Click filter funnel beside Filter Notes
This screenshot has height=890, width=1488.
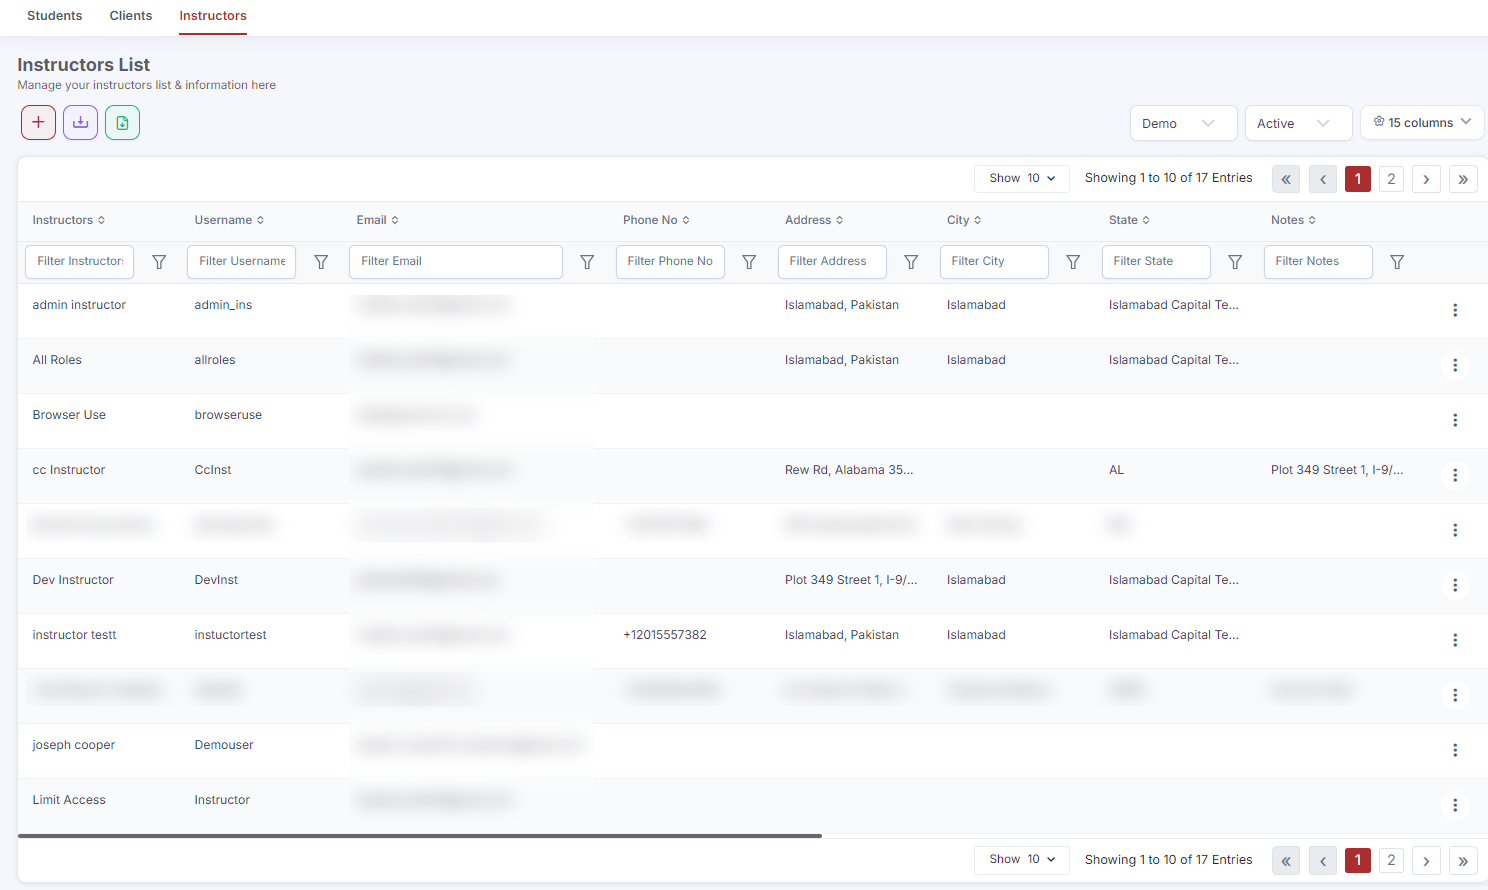[x=1397, y=262]
